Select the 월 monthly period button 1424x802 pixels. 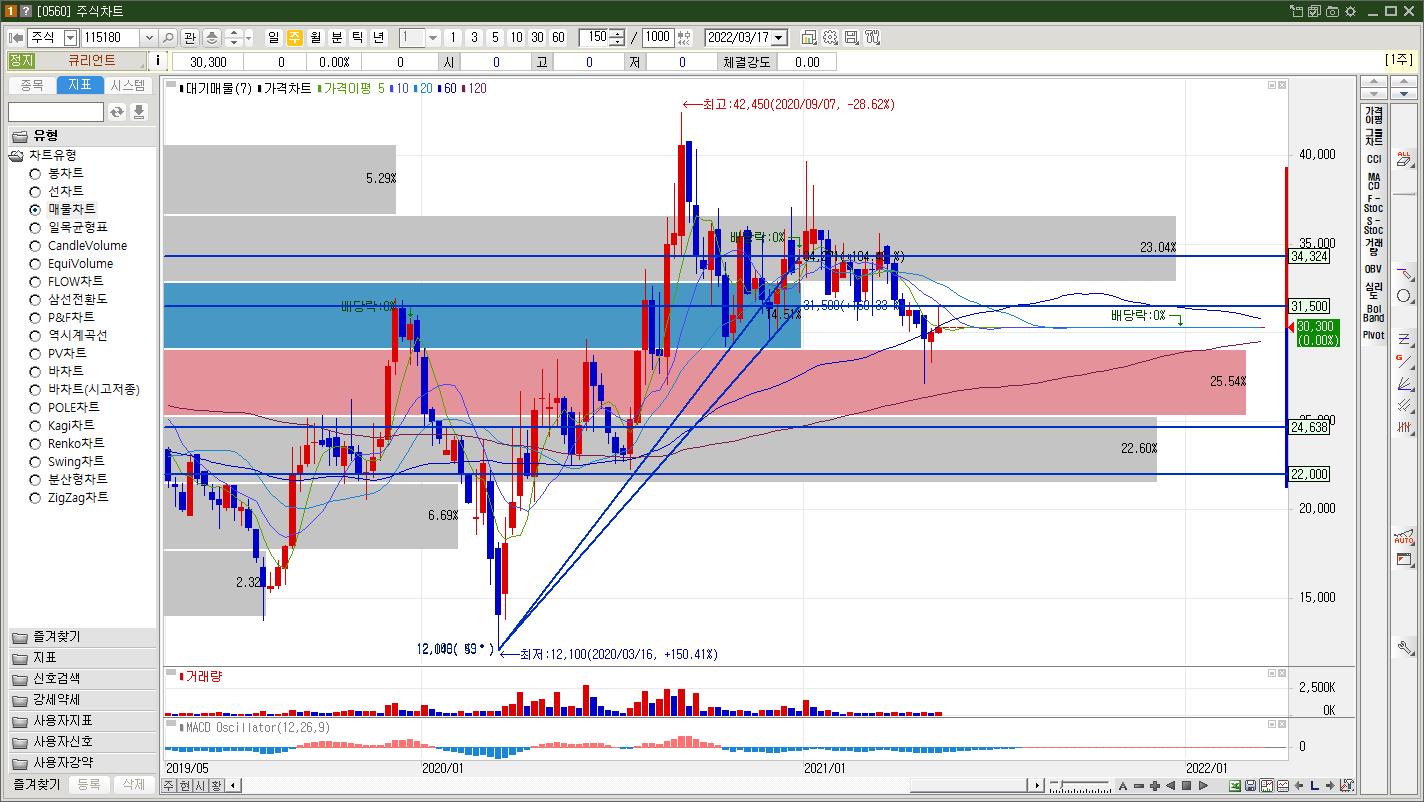pyautogui.click(x=316, y=38)
